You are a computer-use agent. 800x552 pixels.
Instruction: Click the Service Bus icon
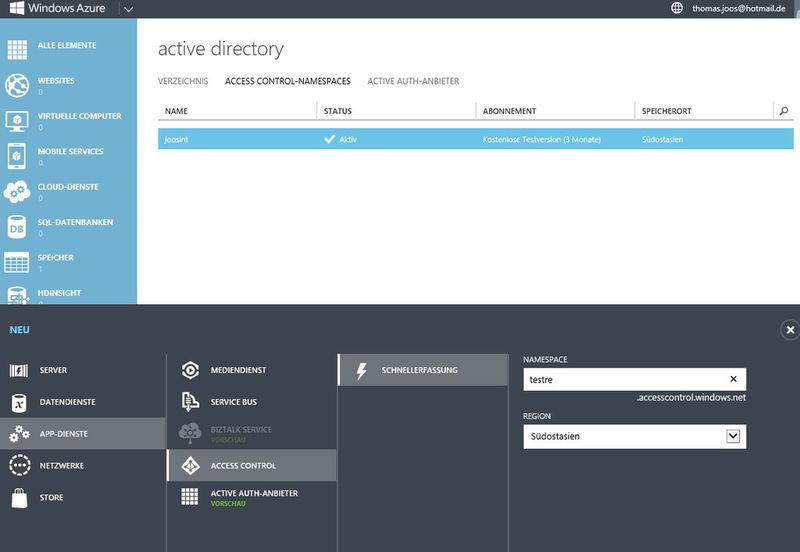tap(190, 402)
